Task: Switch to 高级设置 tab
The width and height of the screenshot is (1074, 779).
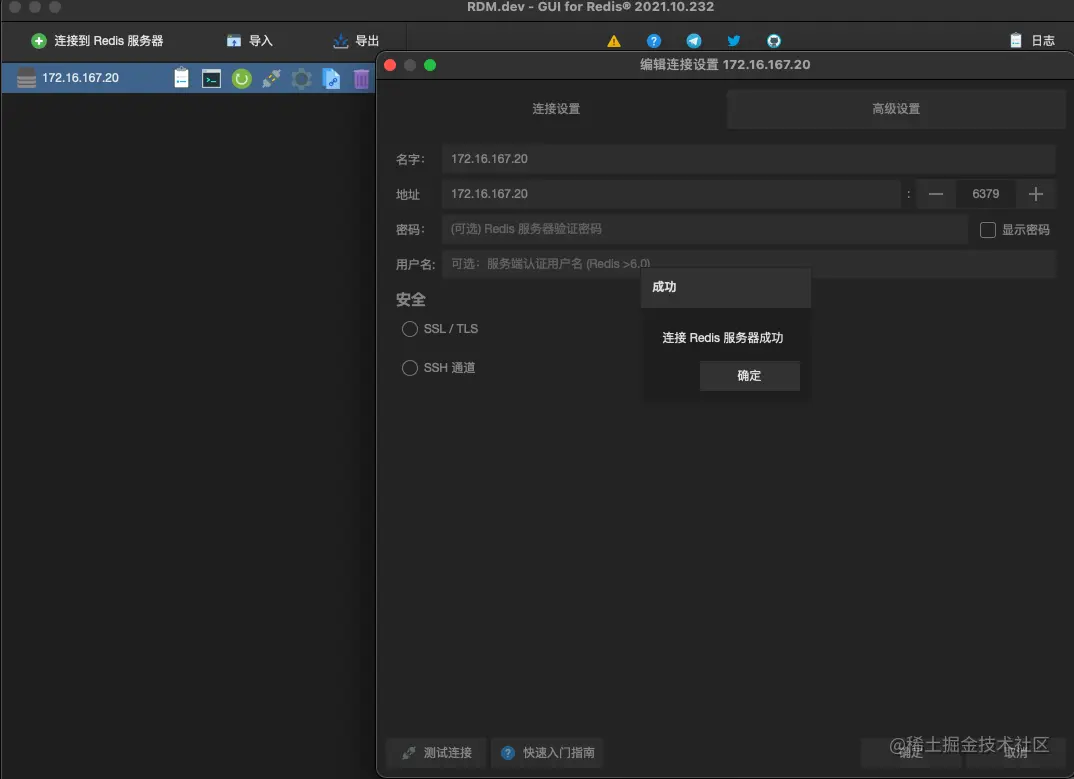Action: coord(896,109)
